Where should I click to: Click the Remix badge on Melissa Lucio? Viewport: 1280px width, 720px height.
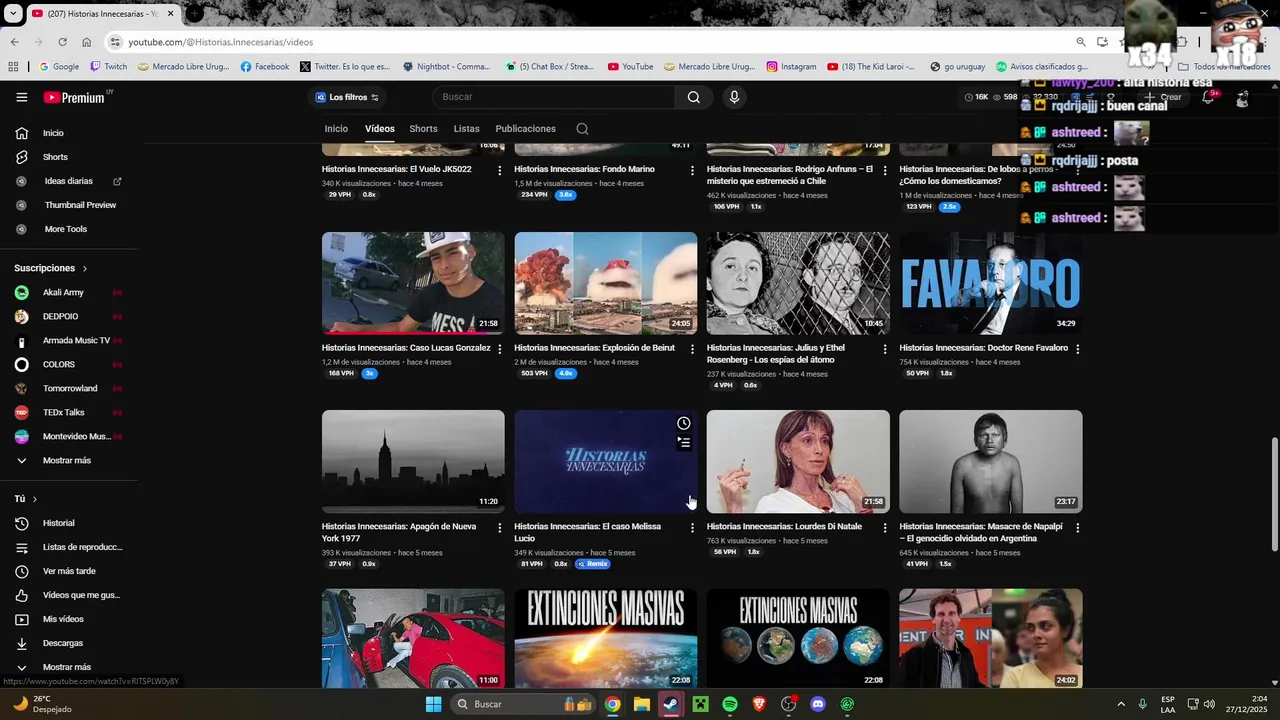(593, 564)
